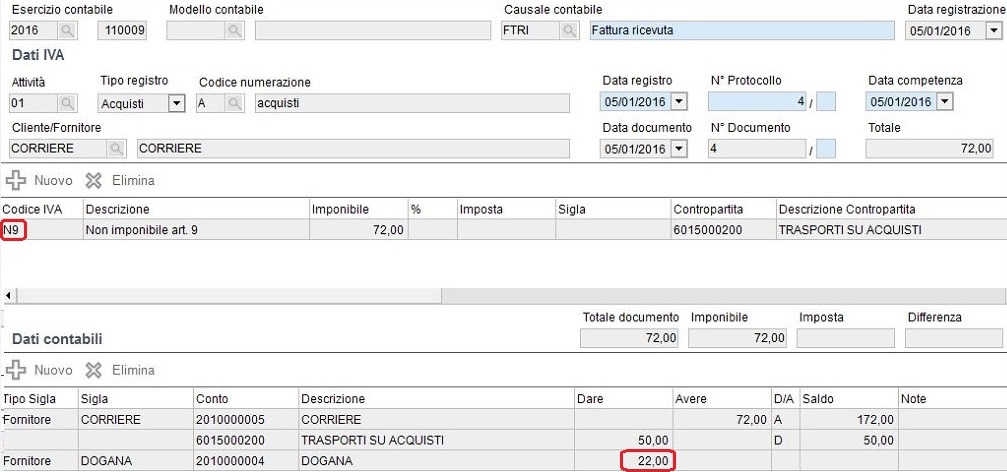
Task: Open the Data documento date dropdown
Action: tap(679, 149)
